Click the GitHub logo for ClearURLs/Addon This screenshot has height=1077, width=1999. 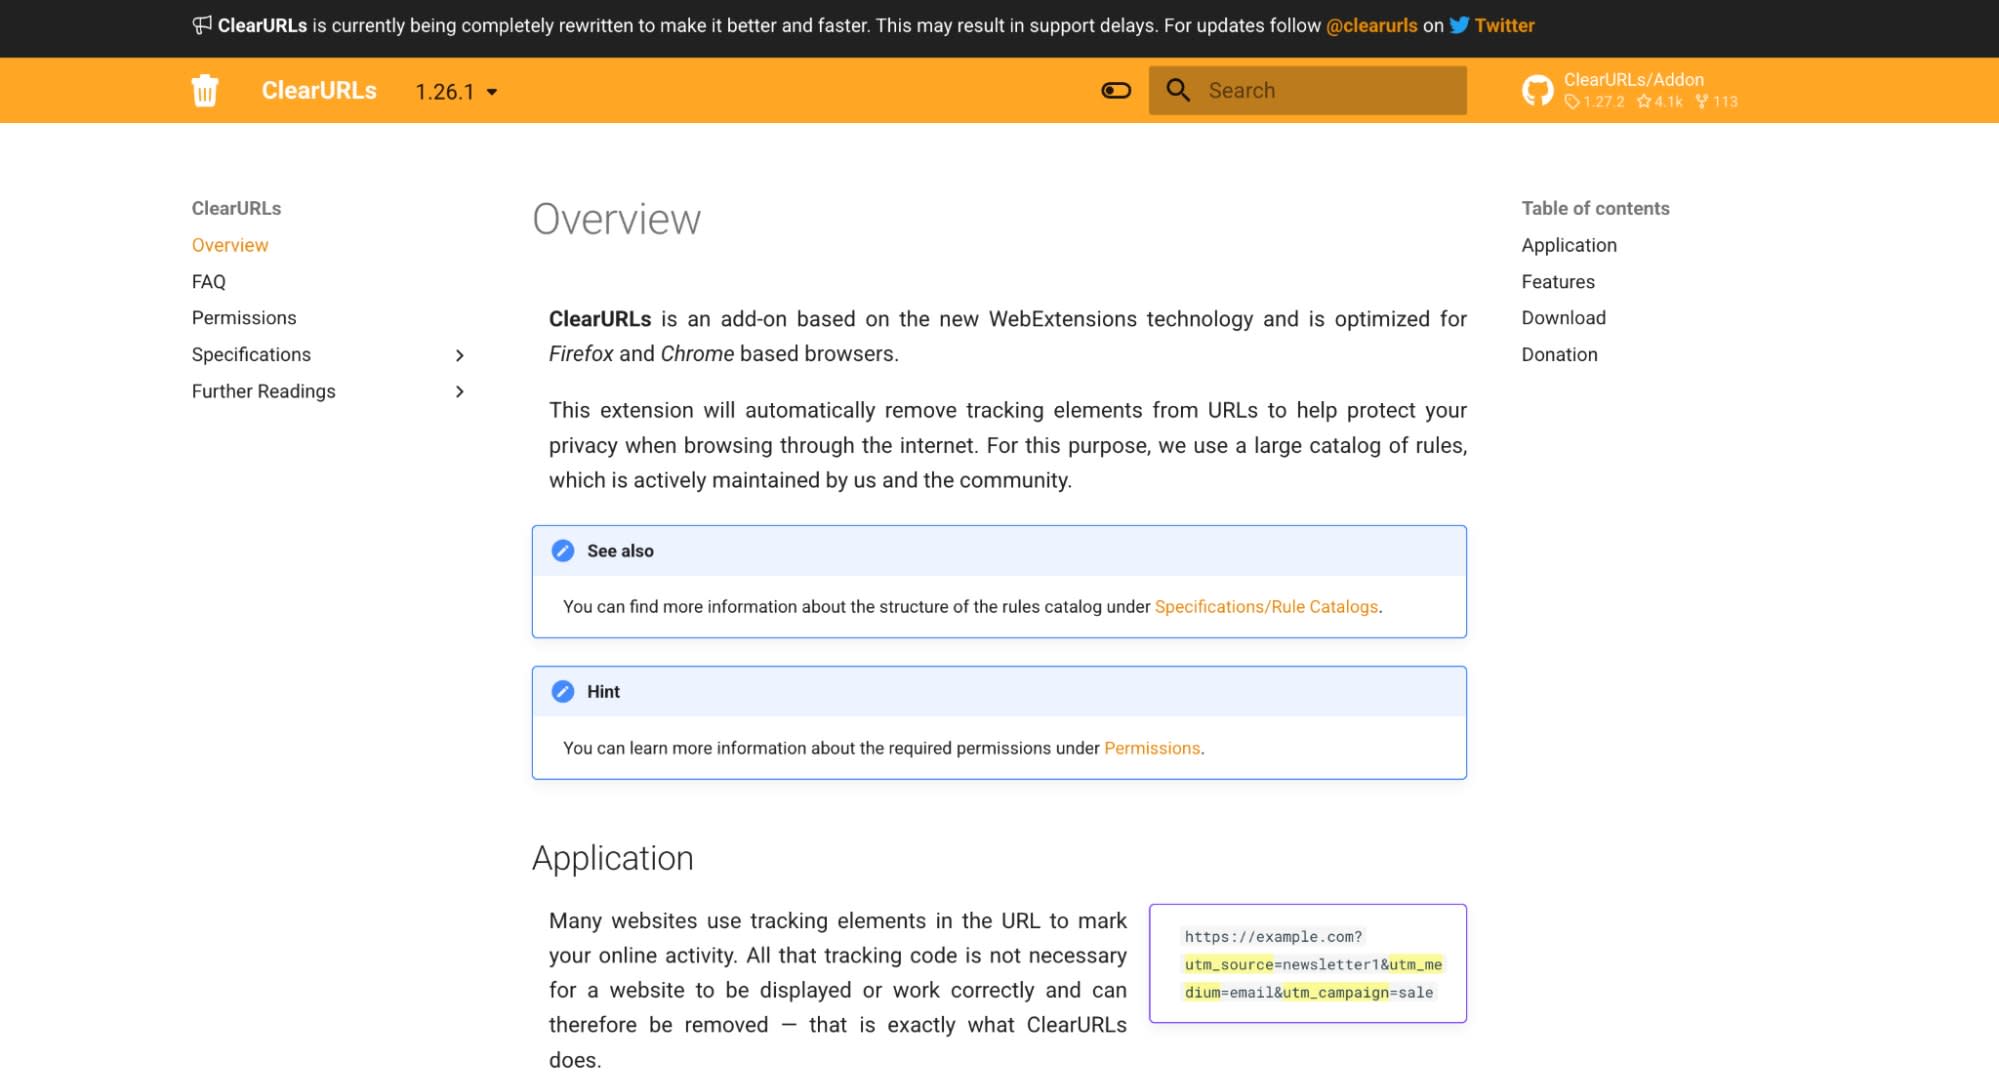[x=1537, y=90]
